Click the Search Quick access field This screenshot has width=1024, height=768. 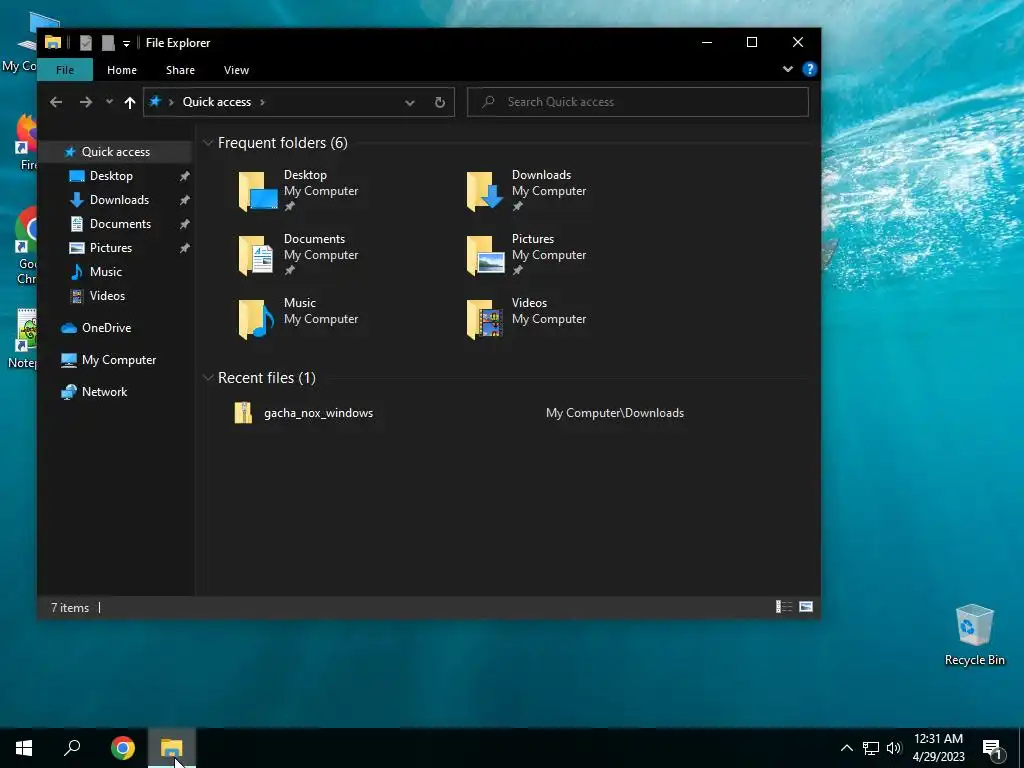[637, 102]
